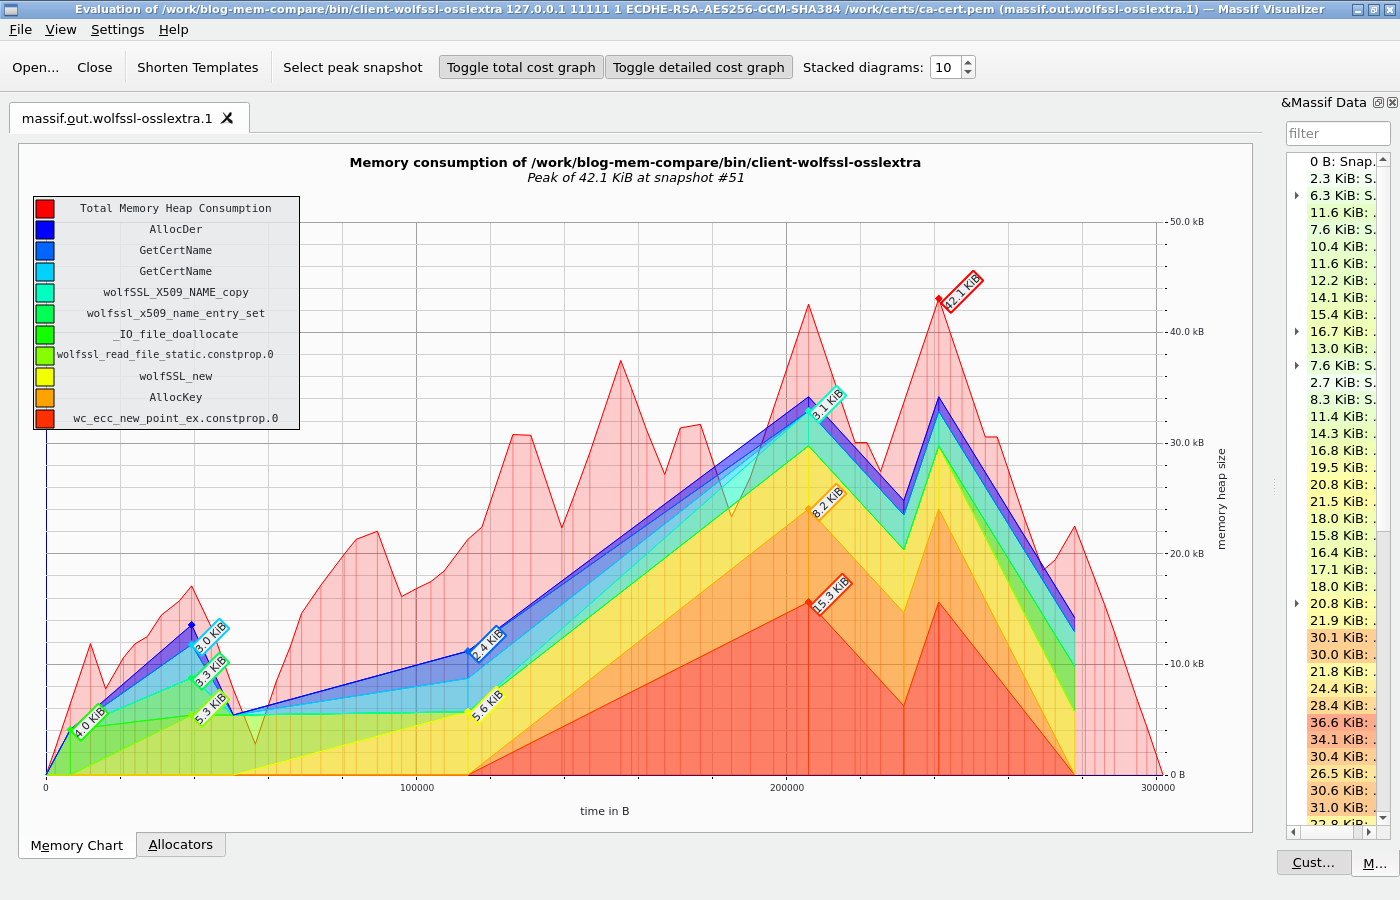The image size is (1400, 900).
Task: Click the 42.1 KiB peak label marker
Action: [962, 292]
